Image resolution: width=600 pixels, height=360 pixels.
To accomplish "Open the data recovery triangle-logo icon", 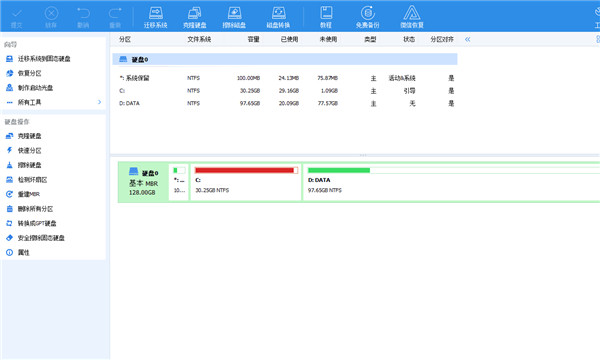I will coord(412,17).
